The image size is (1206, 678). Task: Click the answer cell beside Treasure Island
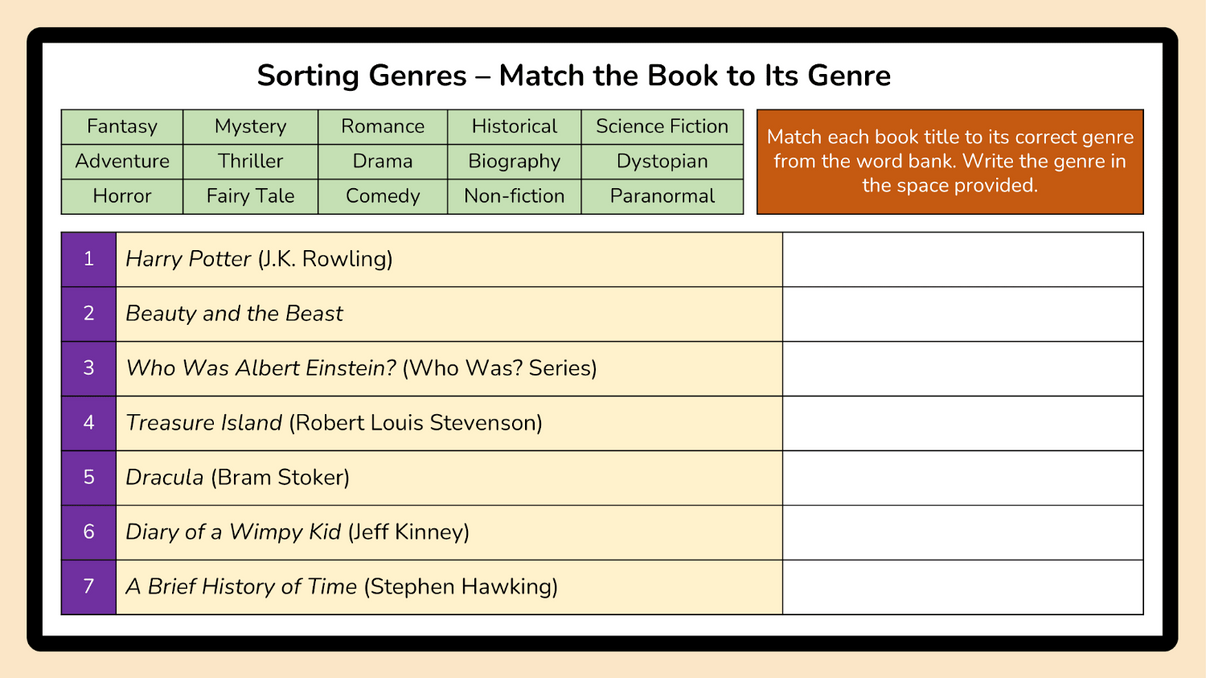(x=962, y=423)
